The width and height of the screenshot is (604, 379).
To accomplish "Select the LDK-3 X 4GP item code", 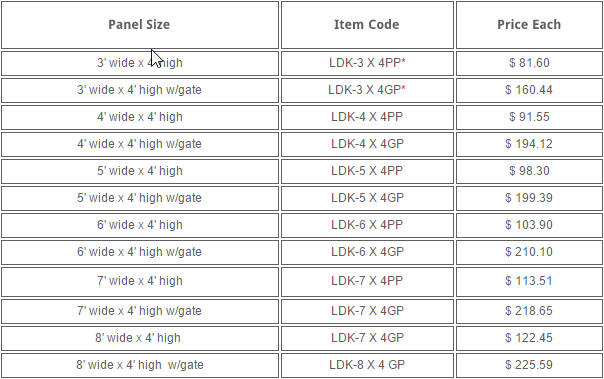I will (x=367, y=90).
